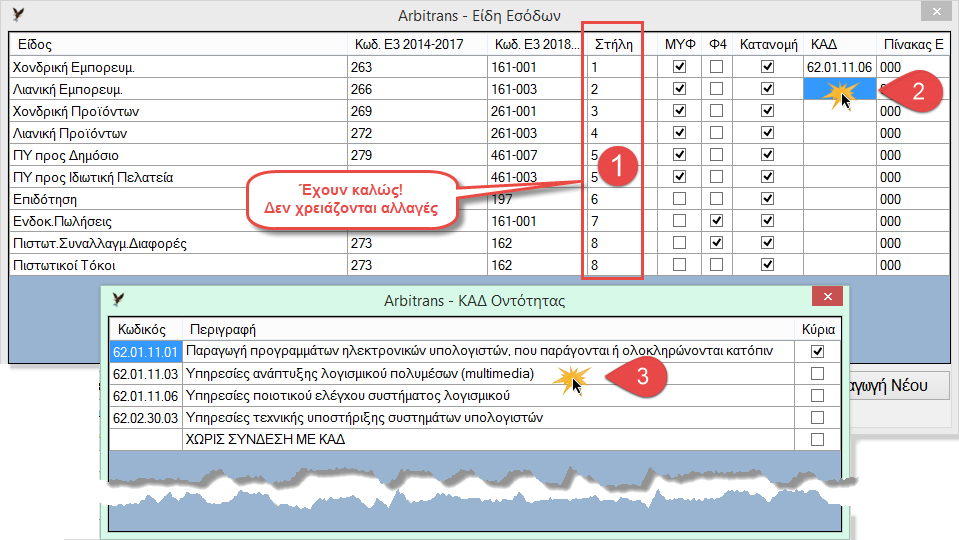Screen dimensions: 959x540
Task: Click the Κωδ. Ε3 2014-2017 column header
Action: (x=418, y=45)
